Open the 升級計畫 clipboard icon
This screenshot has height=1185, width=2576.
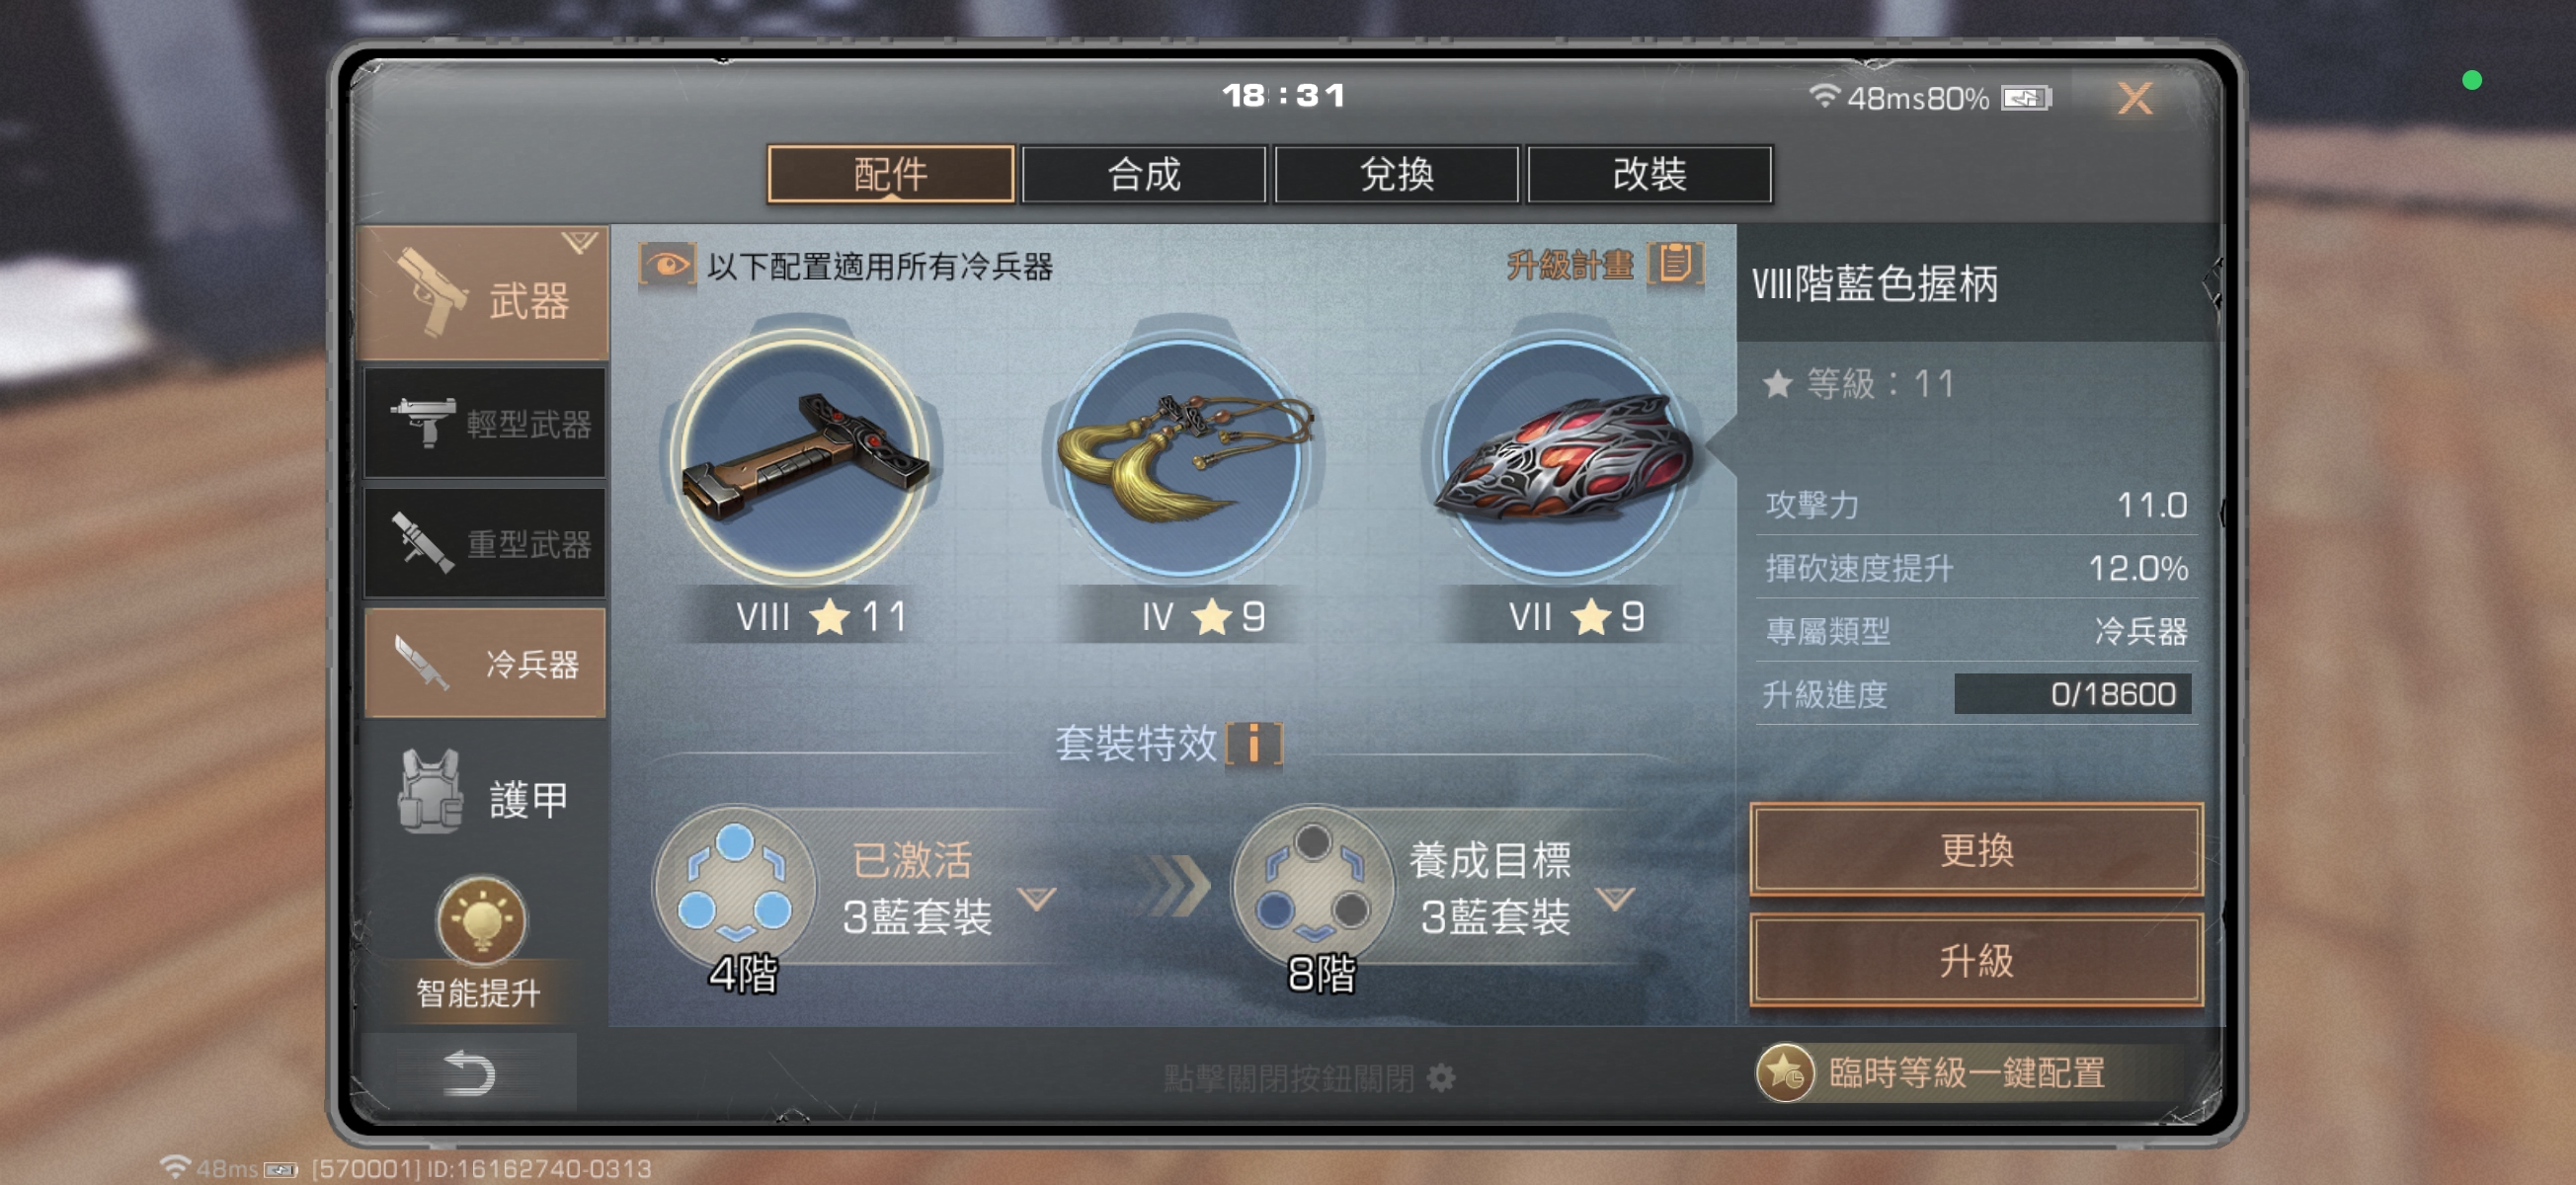1677,264
